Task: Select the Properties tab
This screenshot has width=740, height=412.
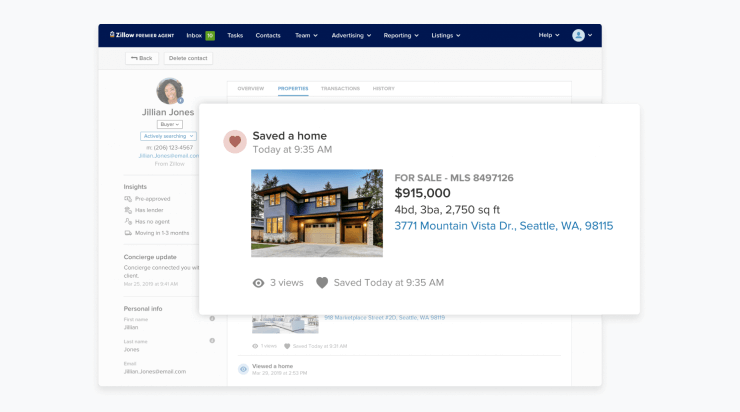Action: tap(293, 88)
